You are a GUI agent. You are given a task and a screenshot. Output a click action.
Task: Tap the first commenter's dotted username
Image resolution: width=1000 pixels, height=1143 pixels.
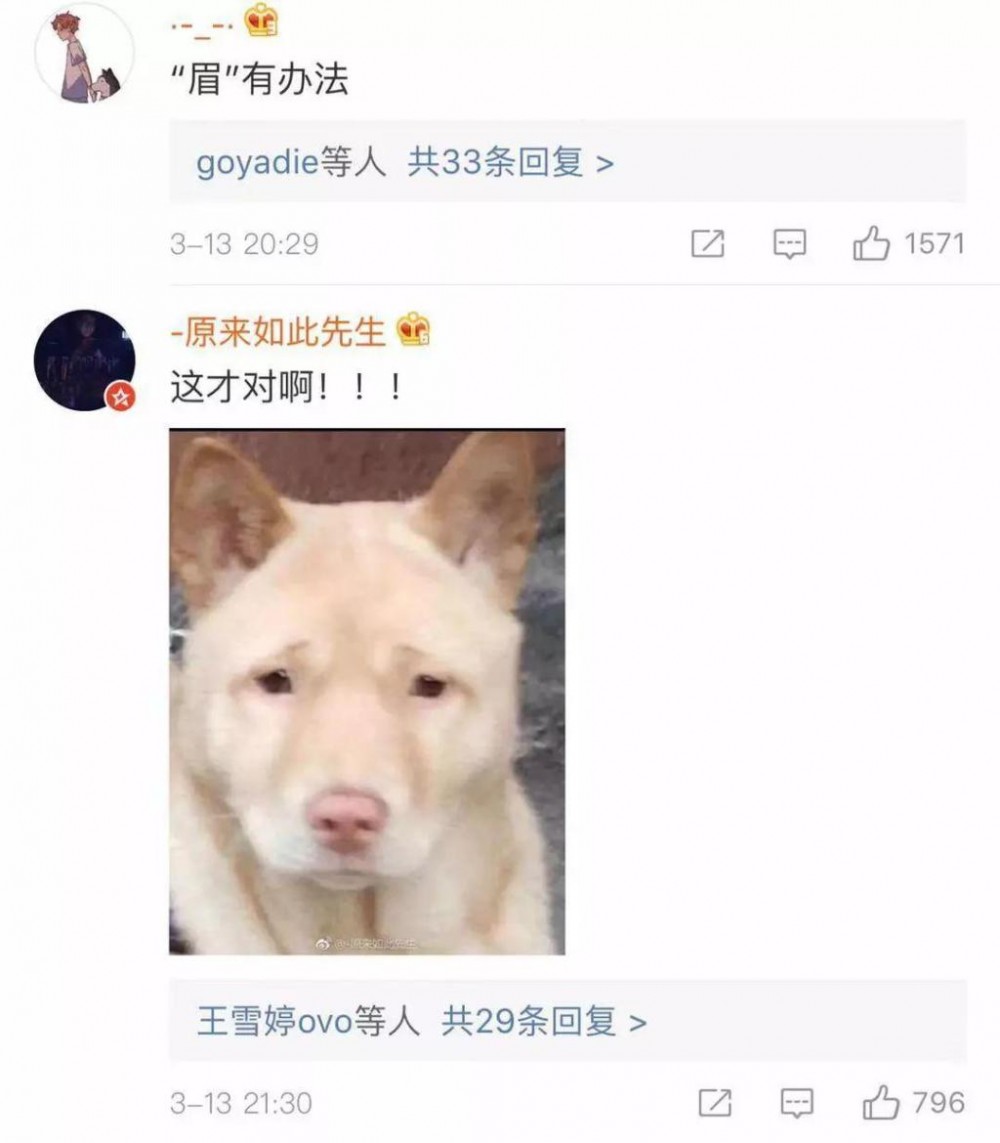click(202, 27)
